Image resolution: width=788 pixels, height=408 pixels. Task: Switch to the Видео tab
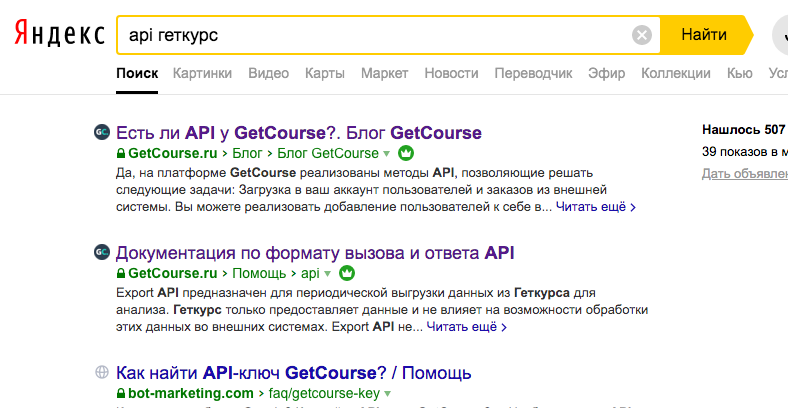coord(269,73)
